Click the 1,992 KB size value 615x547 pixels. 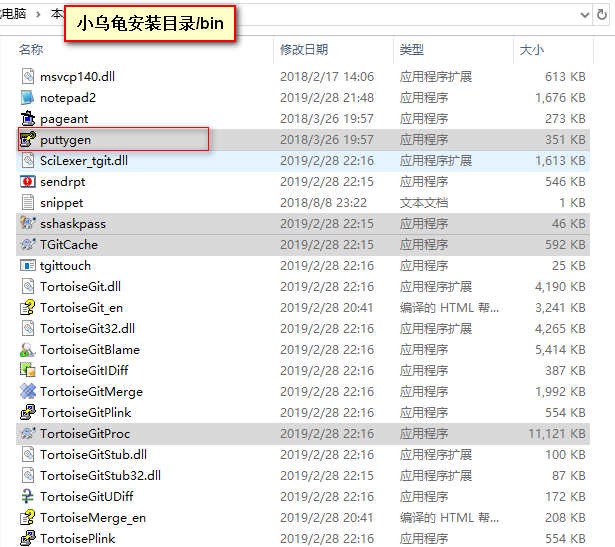(x=560, y=392)
